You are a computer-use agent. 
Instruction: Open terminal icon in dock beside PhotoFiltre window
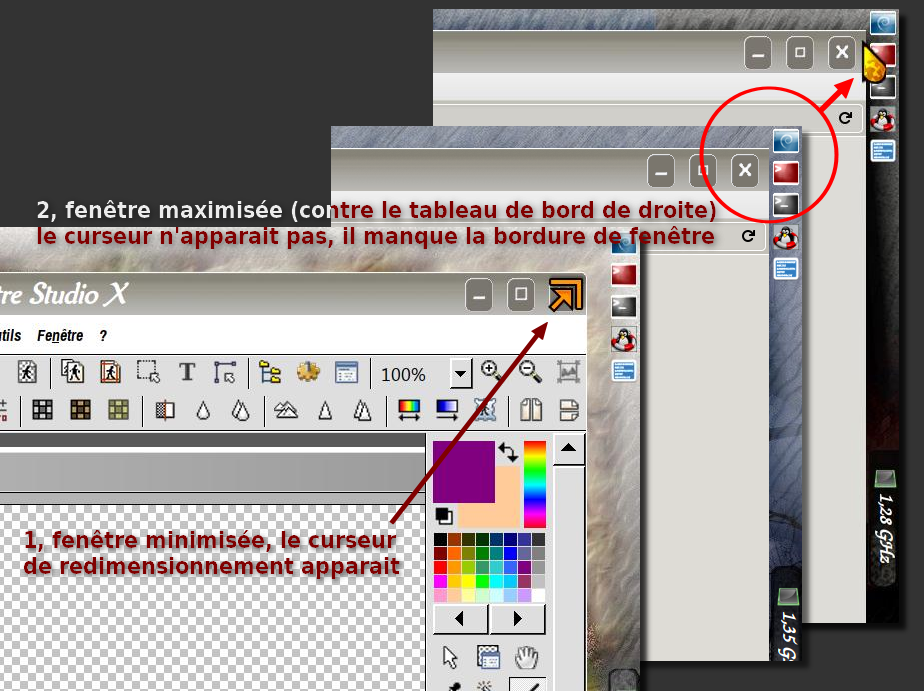(623, 306)
